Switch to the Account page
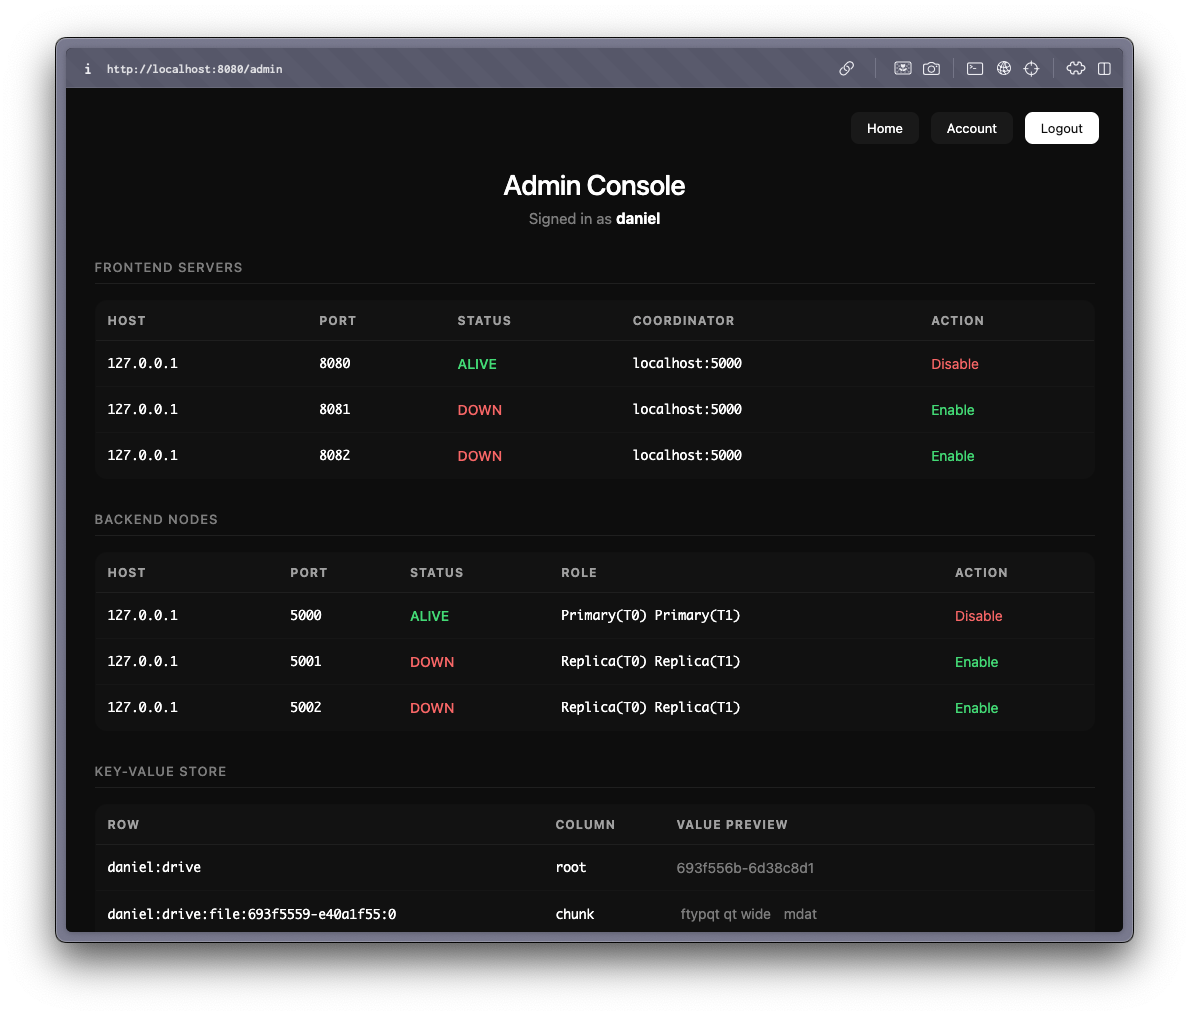 coord(971,128)
